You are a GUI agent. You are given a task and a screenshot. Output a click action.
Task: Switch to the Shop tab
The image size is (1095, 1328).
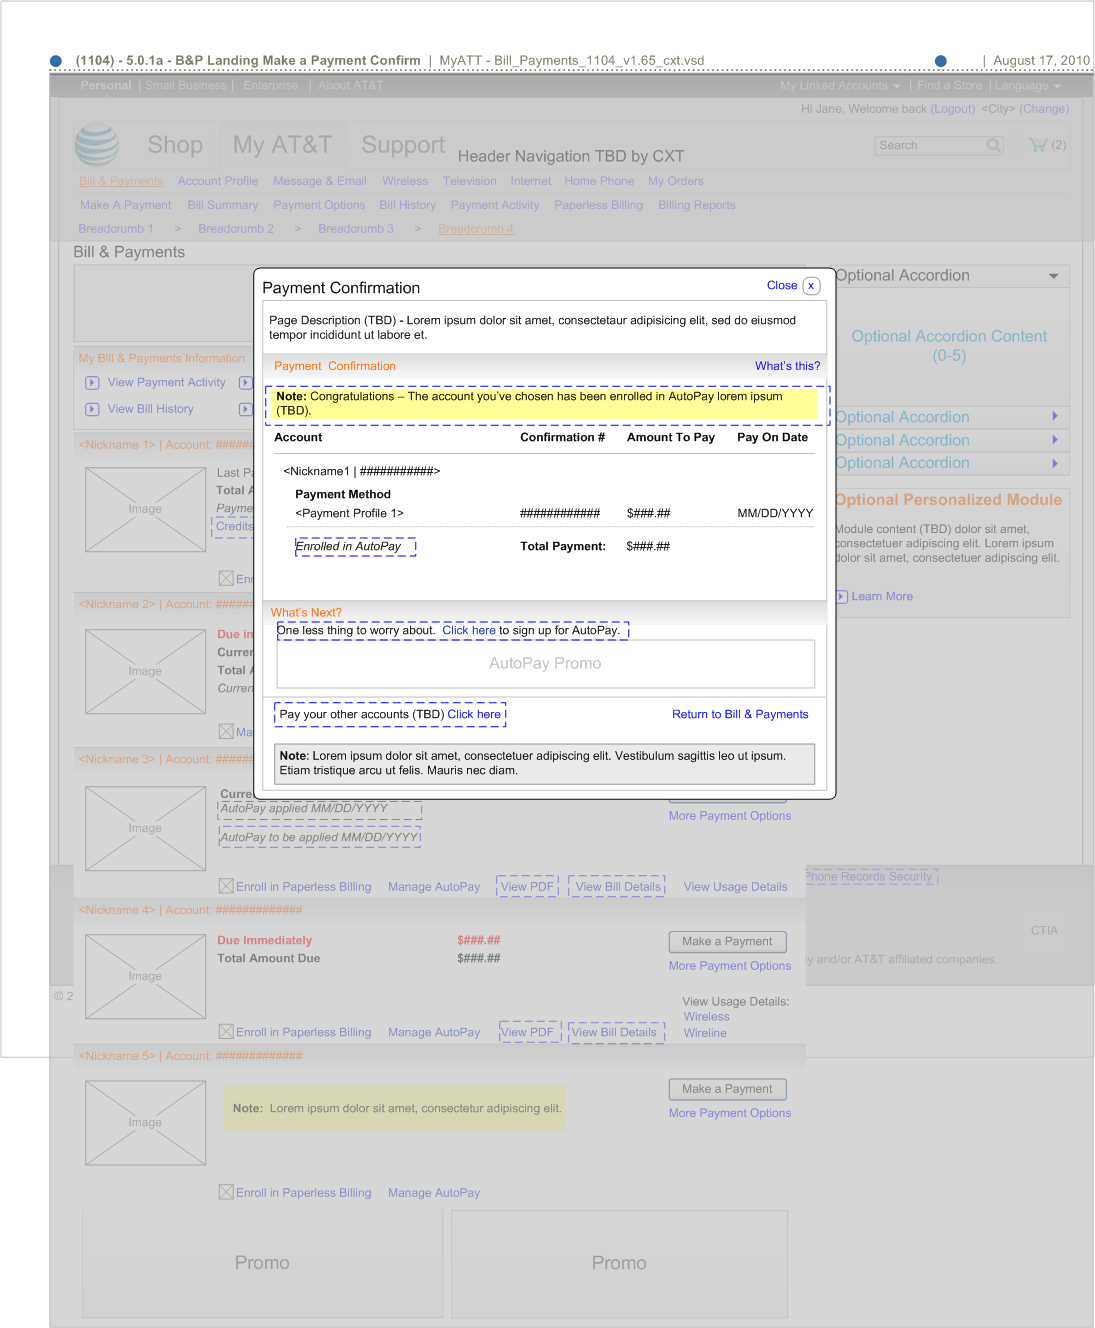pos(175,145)
